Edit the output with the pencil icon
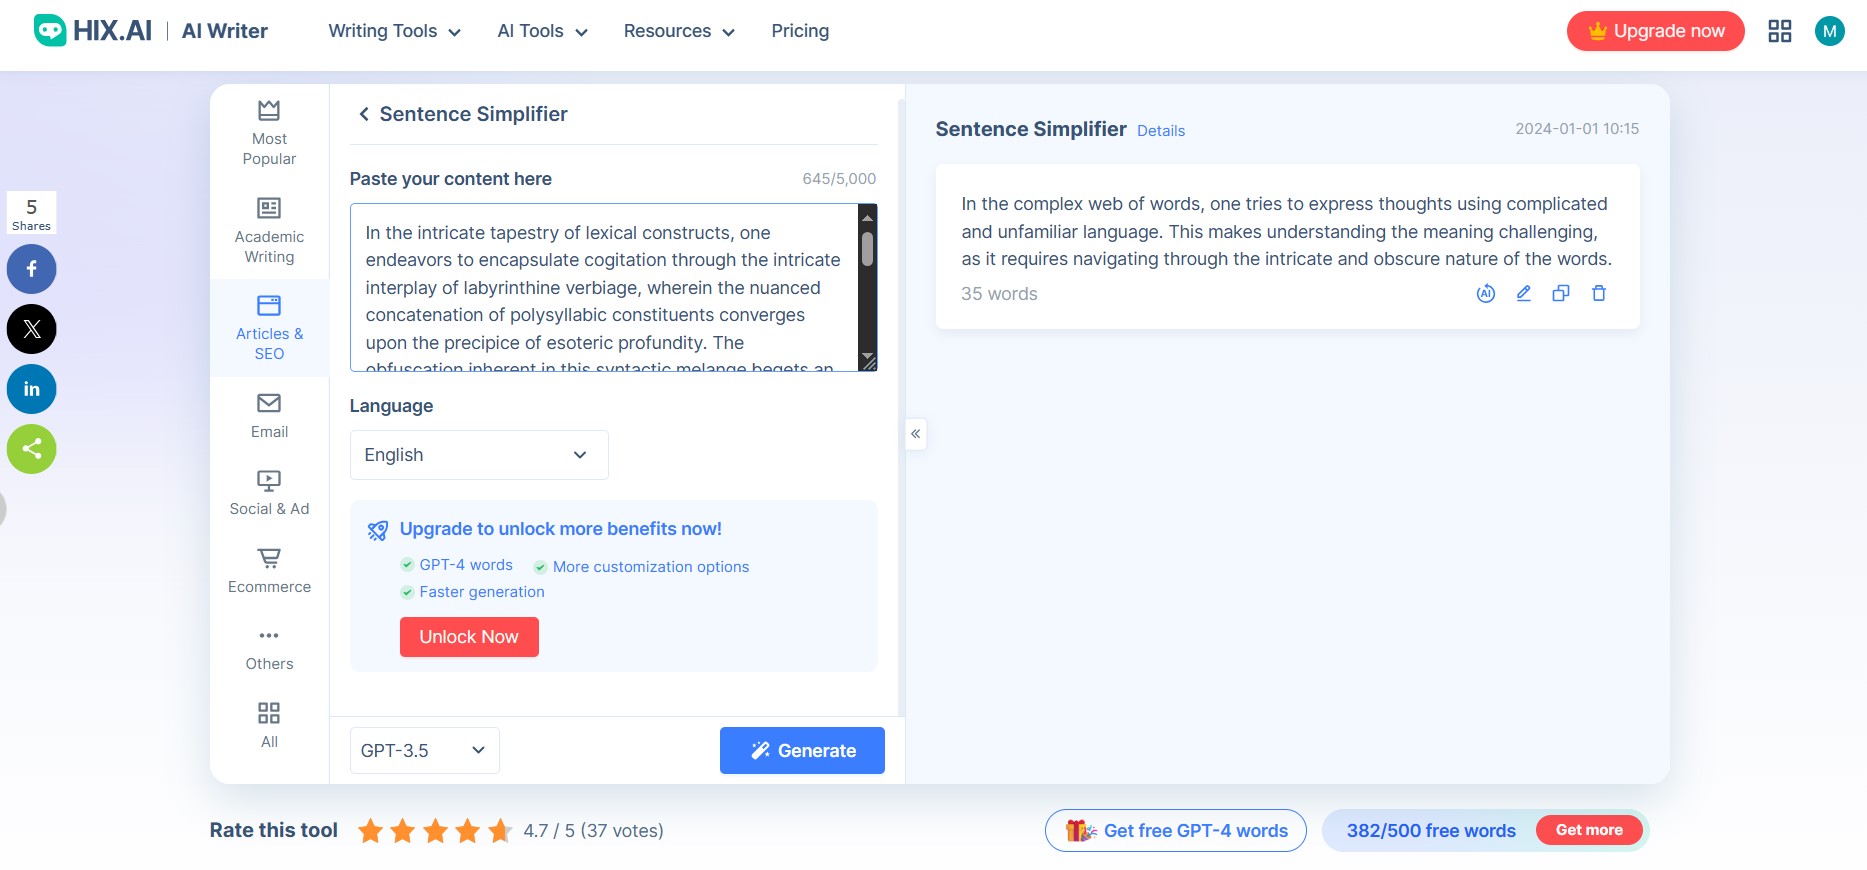 tap(1523, 293)
